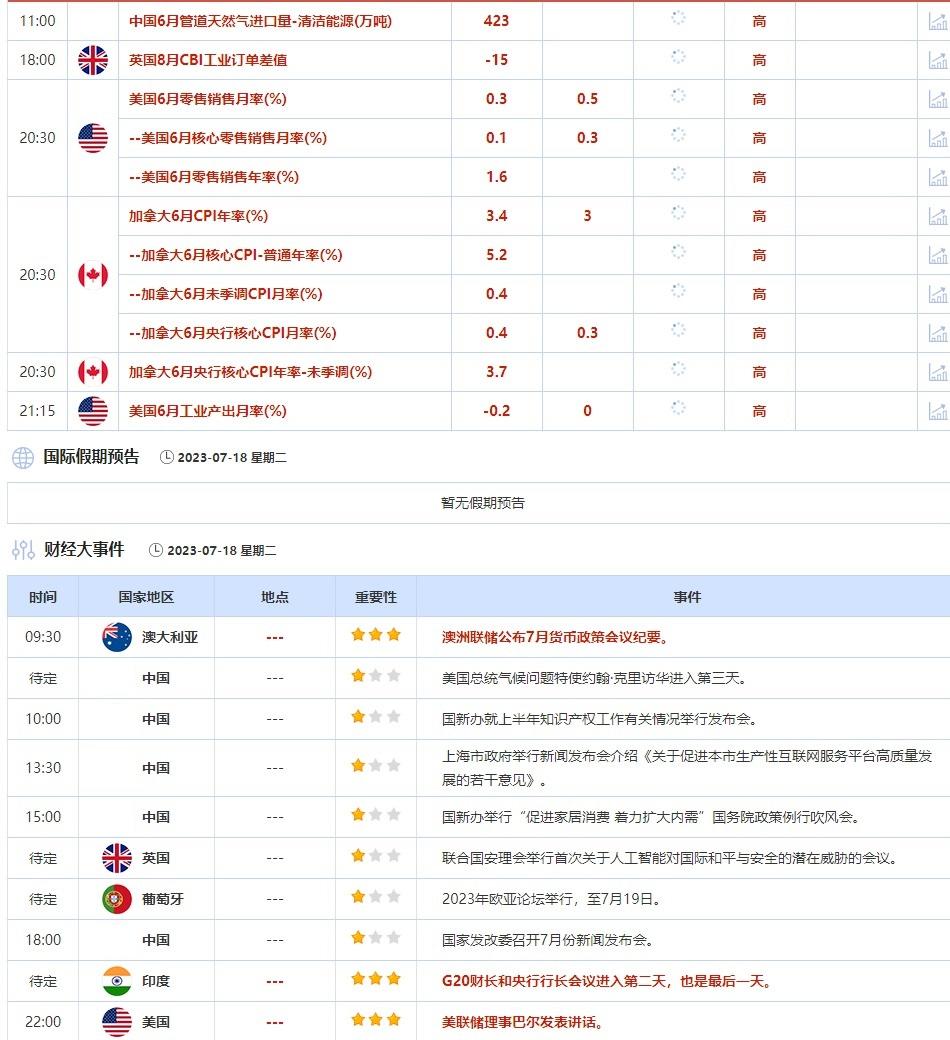The width and height of the screenshot is (950, 1040).
Task: Open 英国8月CBI工业订单差值 indicator link
Action: (208, 60)
